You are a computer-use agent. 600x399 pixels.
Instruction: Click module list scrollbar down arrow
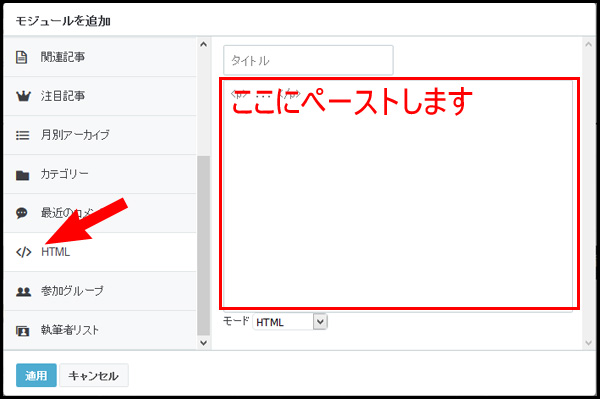204,342
